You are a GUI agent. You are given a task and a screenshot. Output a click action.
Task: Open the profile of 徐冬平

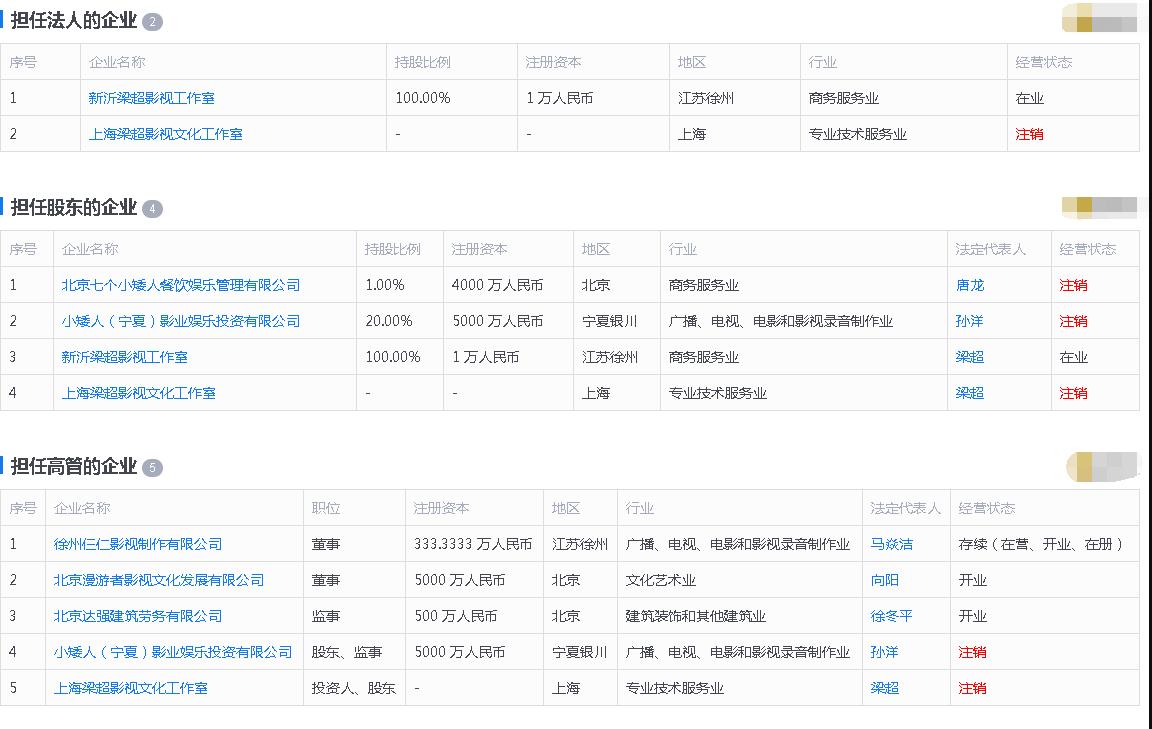click(x=891, y=616)
